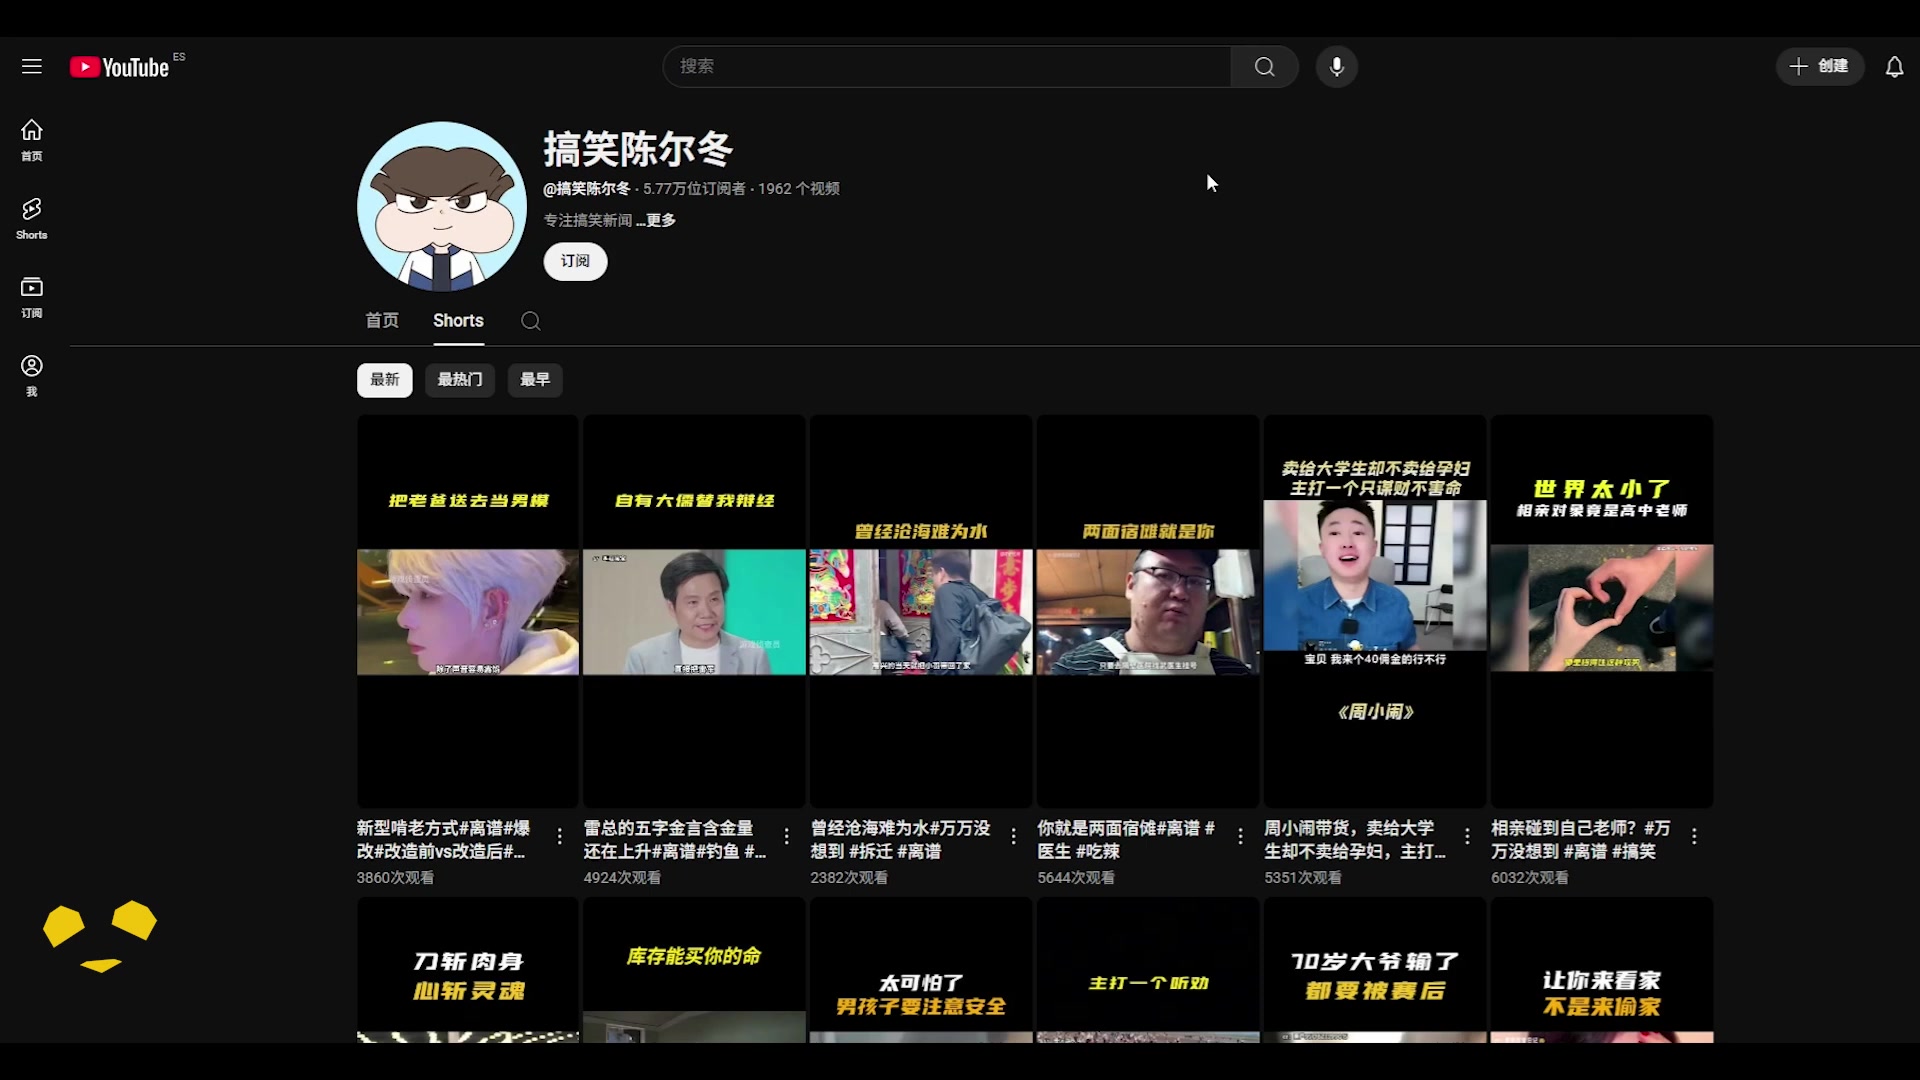Open the 《周小闹》 short thumbnail

[1375, 611]
